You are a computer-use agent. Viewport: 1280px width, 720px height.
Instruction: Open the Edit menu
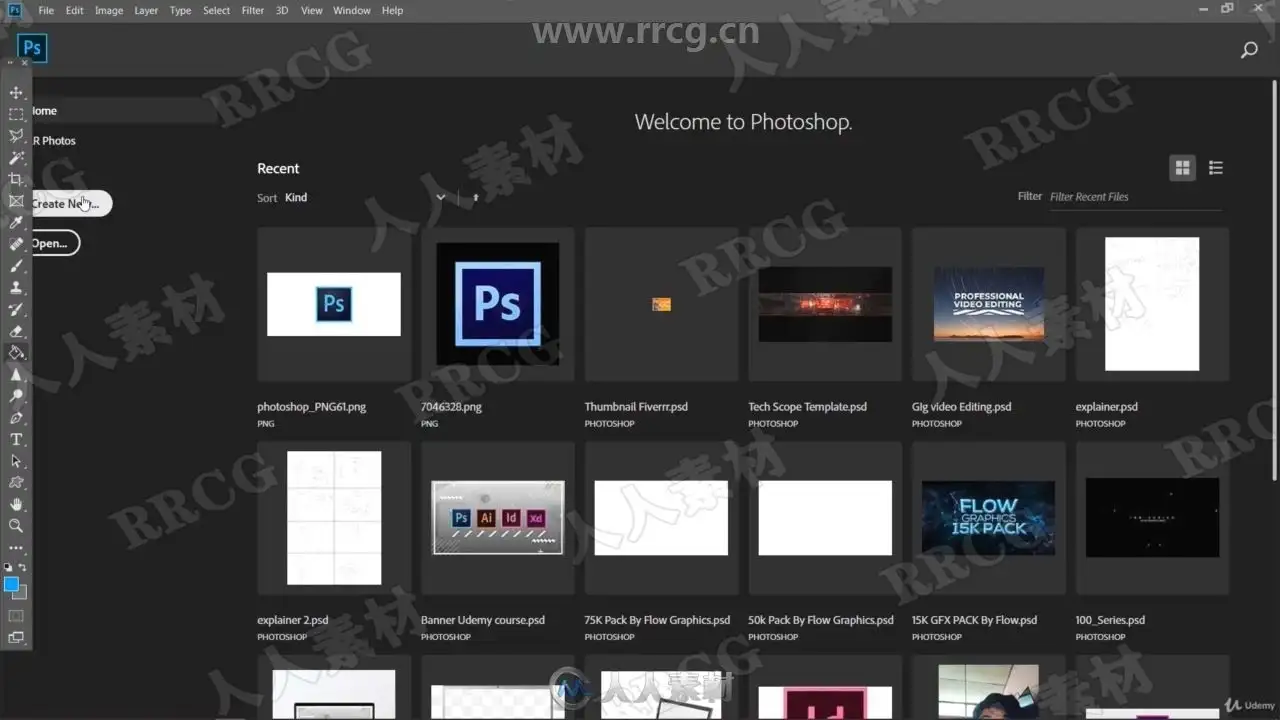tap(75, 10)
